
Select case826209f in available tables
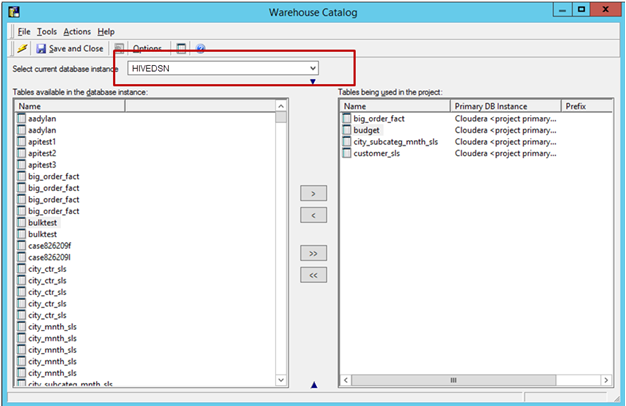point(50,246)
